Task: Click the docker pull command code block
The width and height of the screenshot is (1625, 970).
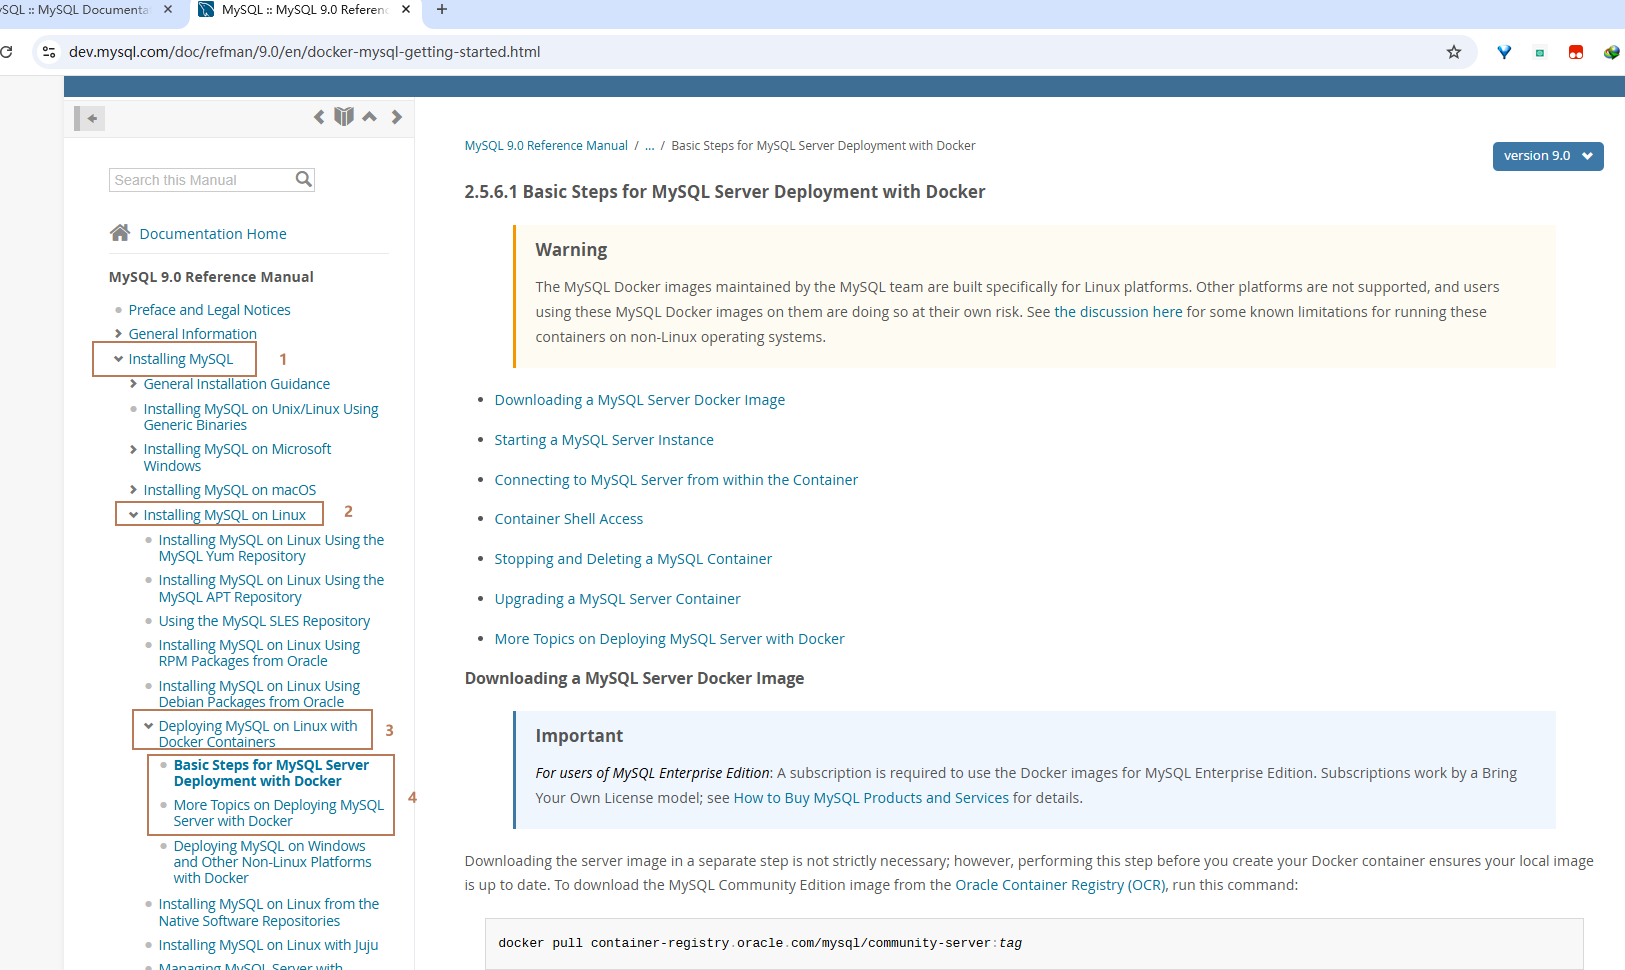Action: coord(1034,943)
